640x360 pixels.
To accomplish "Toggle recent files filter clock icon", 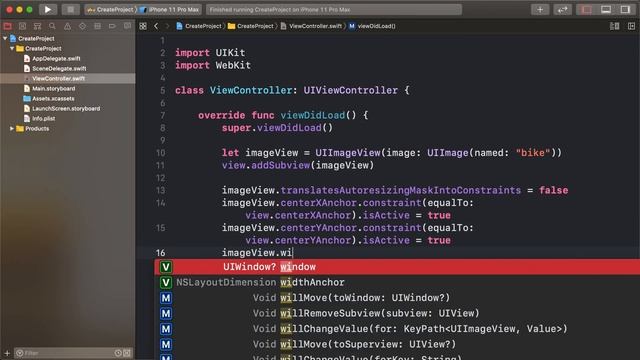I will click(x=118, y=353).
